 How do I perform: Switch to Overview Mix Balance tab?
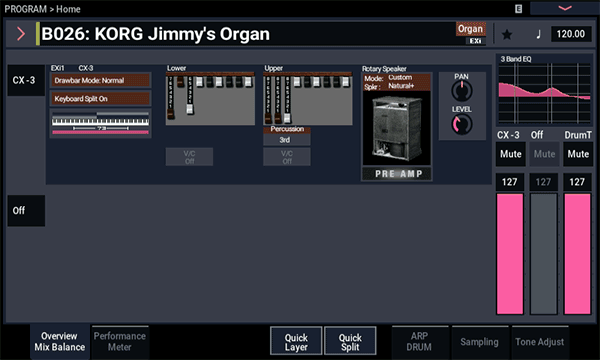pos(60,341)
